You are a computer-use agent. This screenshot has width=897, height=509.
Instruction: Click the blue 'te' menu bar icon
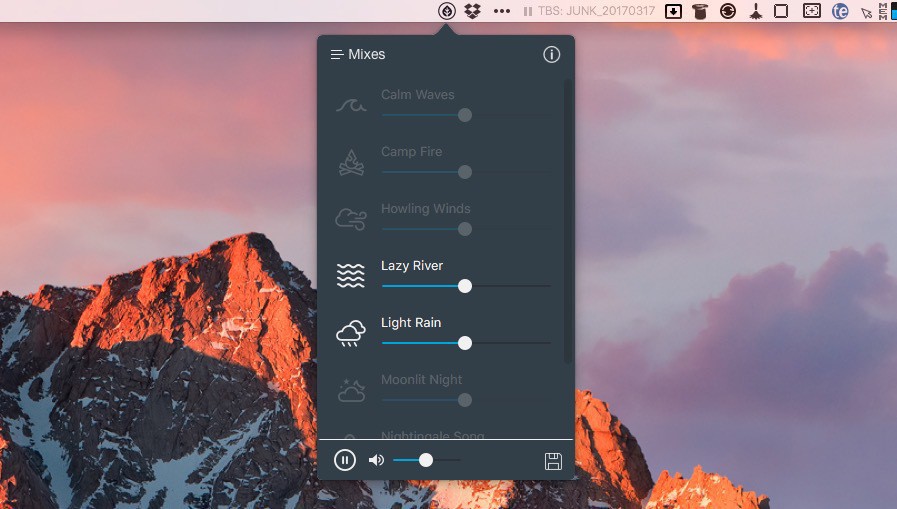click(840, 11)
